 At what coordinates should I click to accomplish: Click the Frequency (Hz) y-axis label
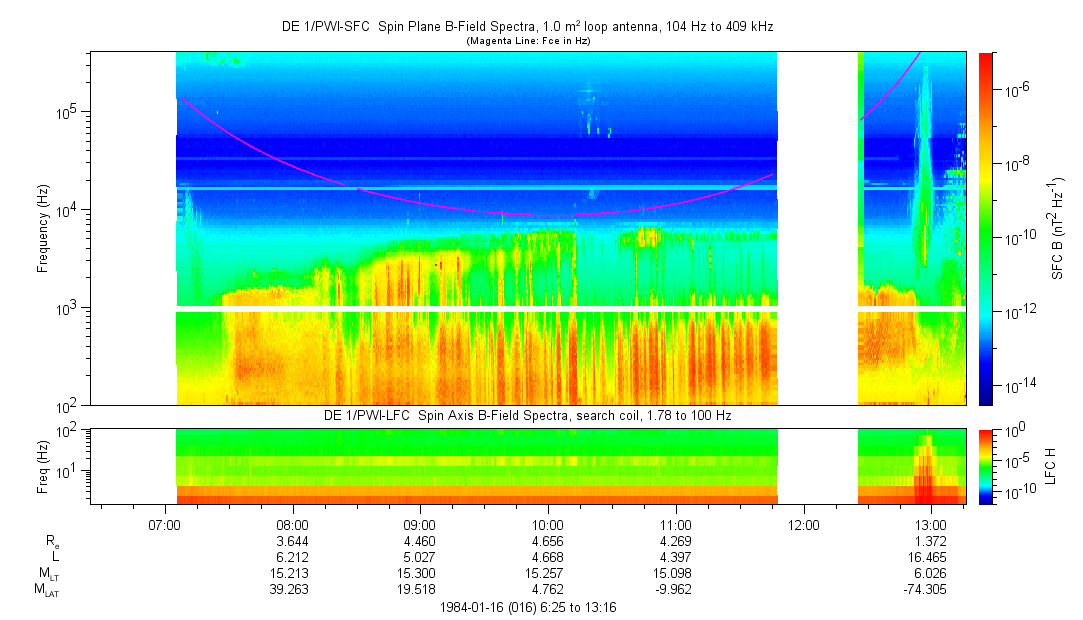click(43, 228)
